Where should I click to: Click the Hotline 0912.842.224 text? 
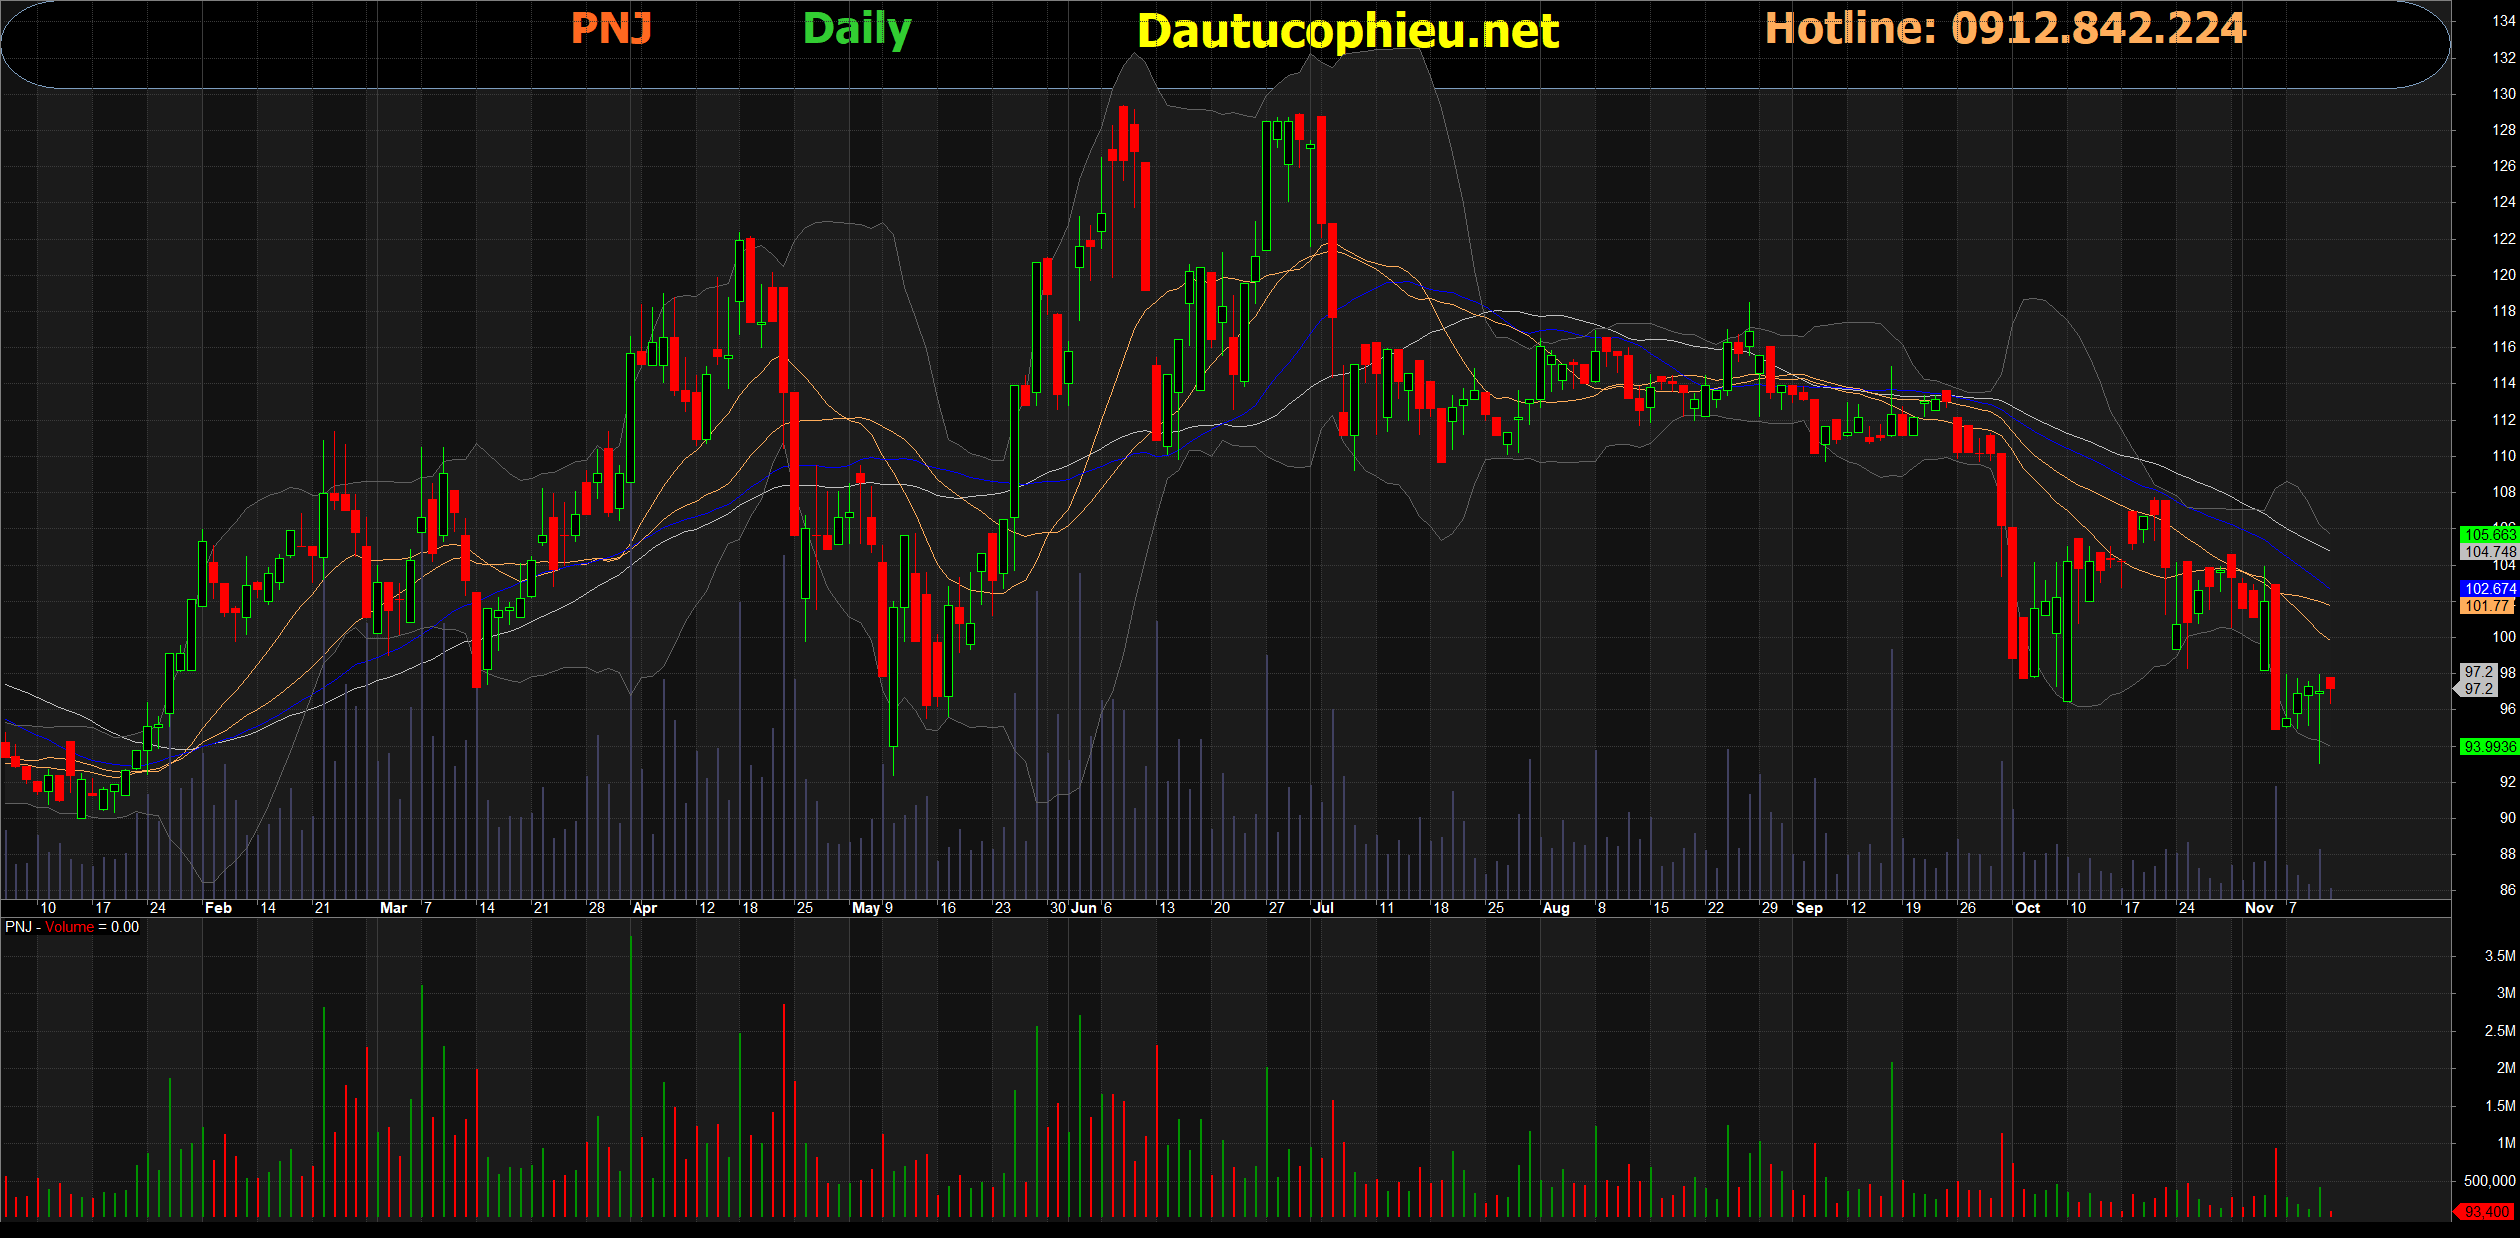click(2005, 28)
